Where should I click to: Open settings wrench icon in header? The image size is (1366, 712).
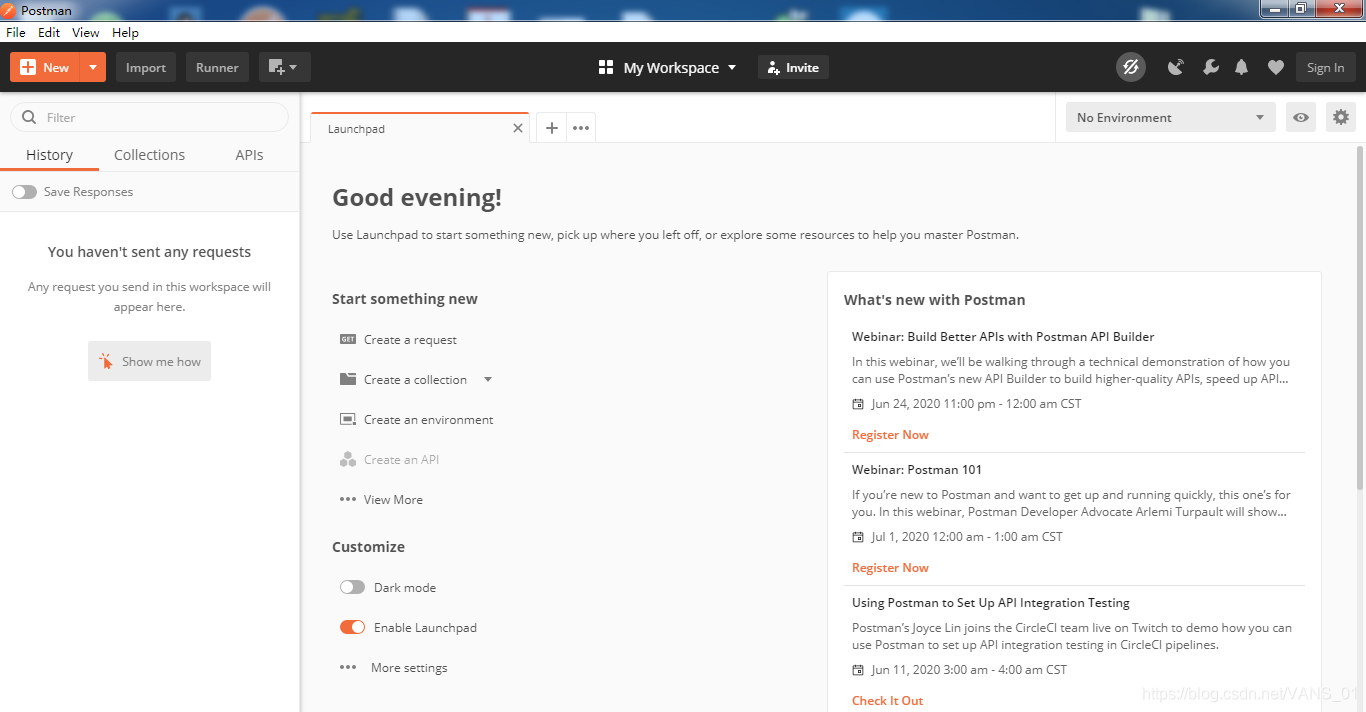point(1210,67)
